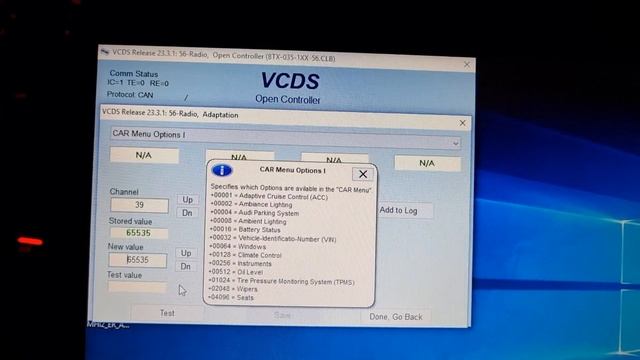Click the greyed Save button
This screenshot has height=360, width=640.
coord(282,315)
